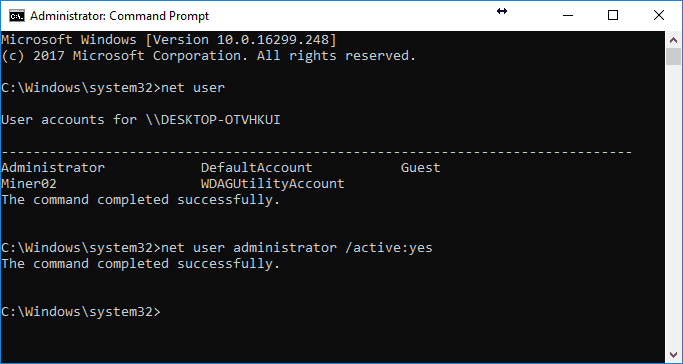This screenshot has height=364, width=683.
Task: Click the vertical scrollbar thumb
Action: click(673, 56)
